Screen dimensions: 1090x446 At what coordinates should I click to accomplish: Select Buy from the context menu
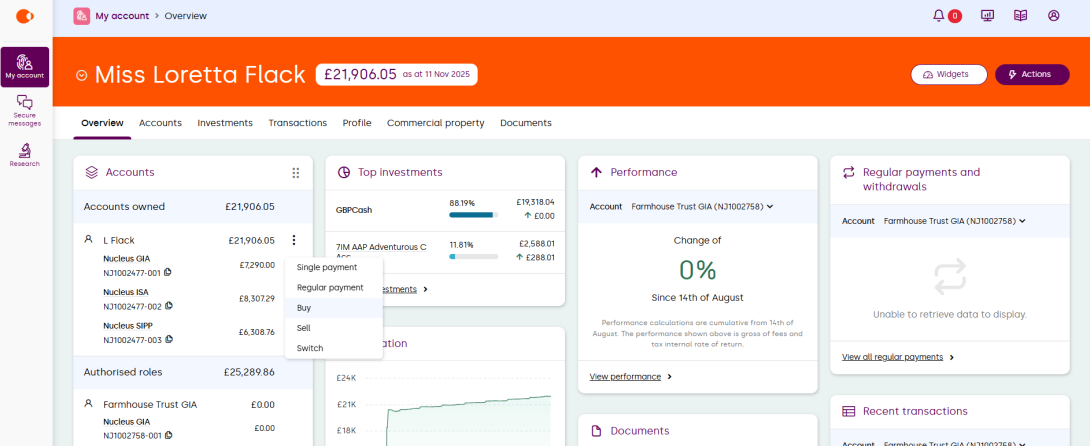304,308
